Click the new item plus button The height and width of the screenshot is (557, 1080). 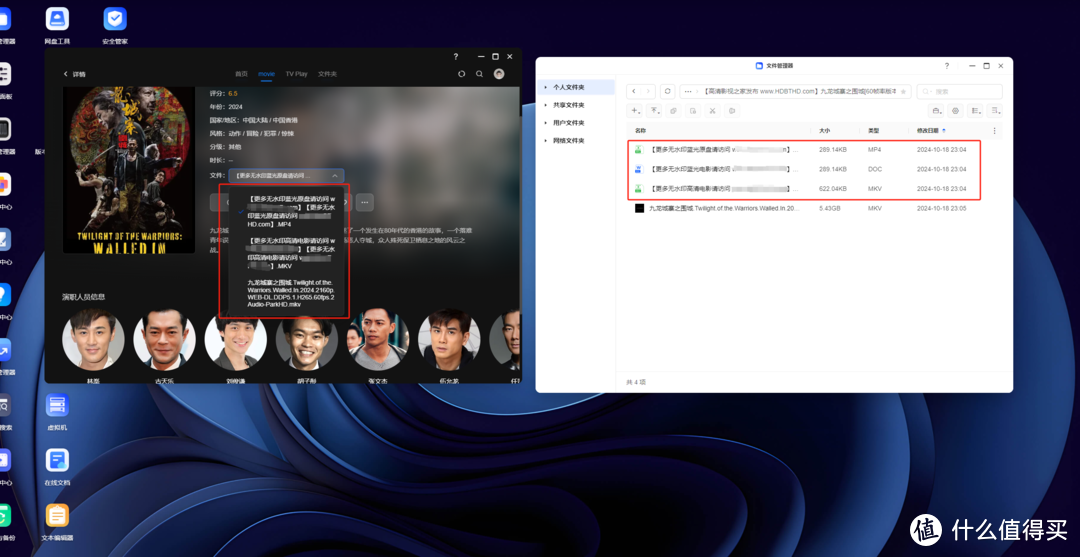636,111
